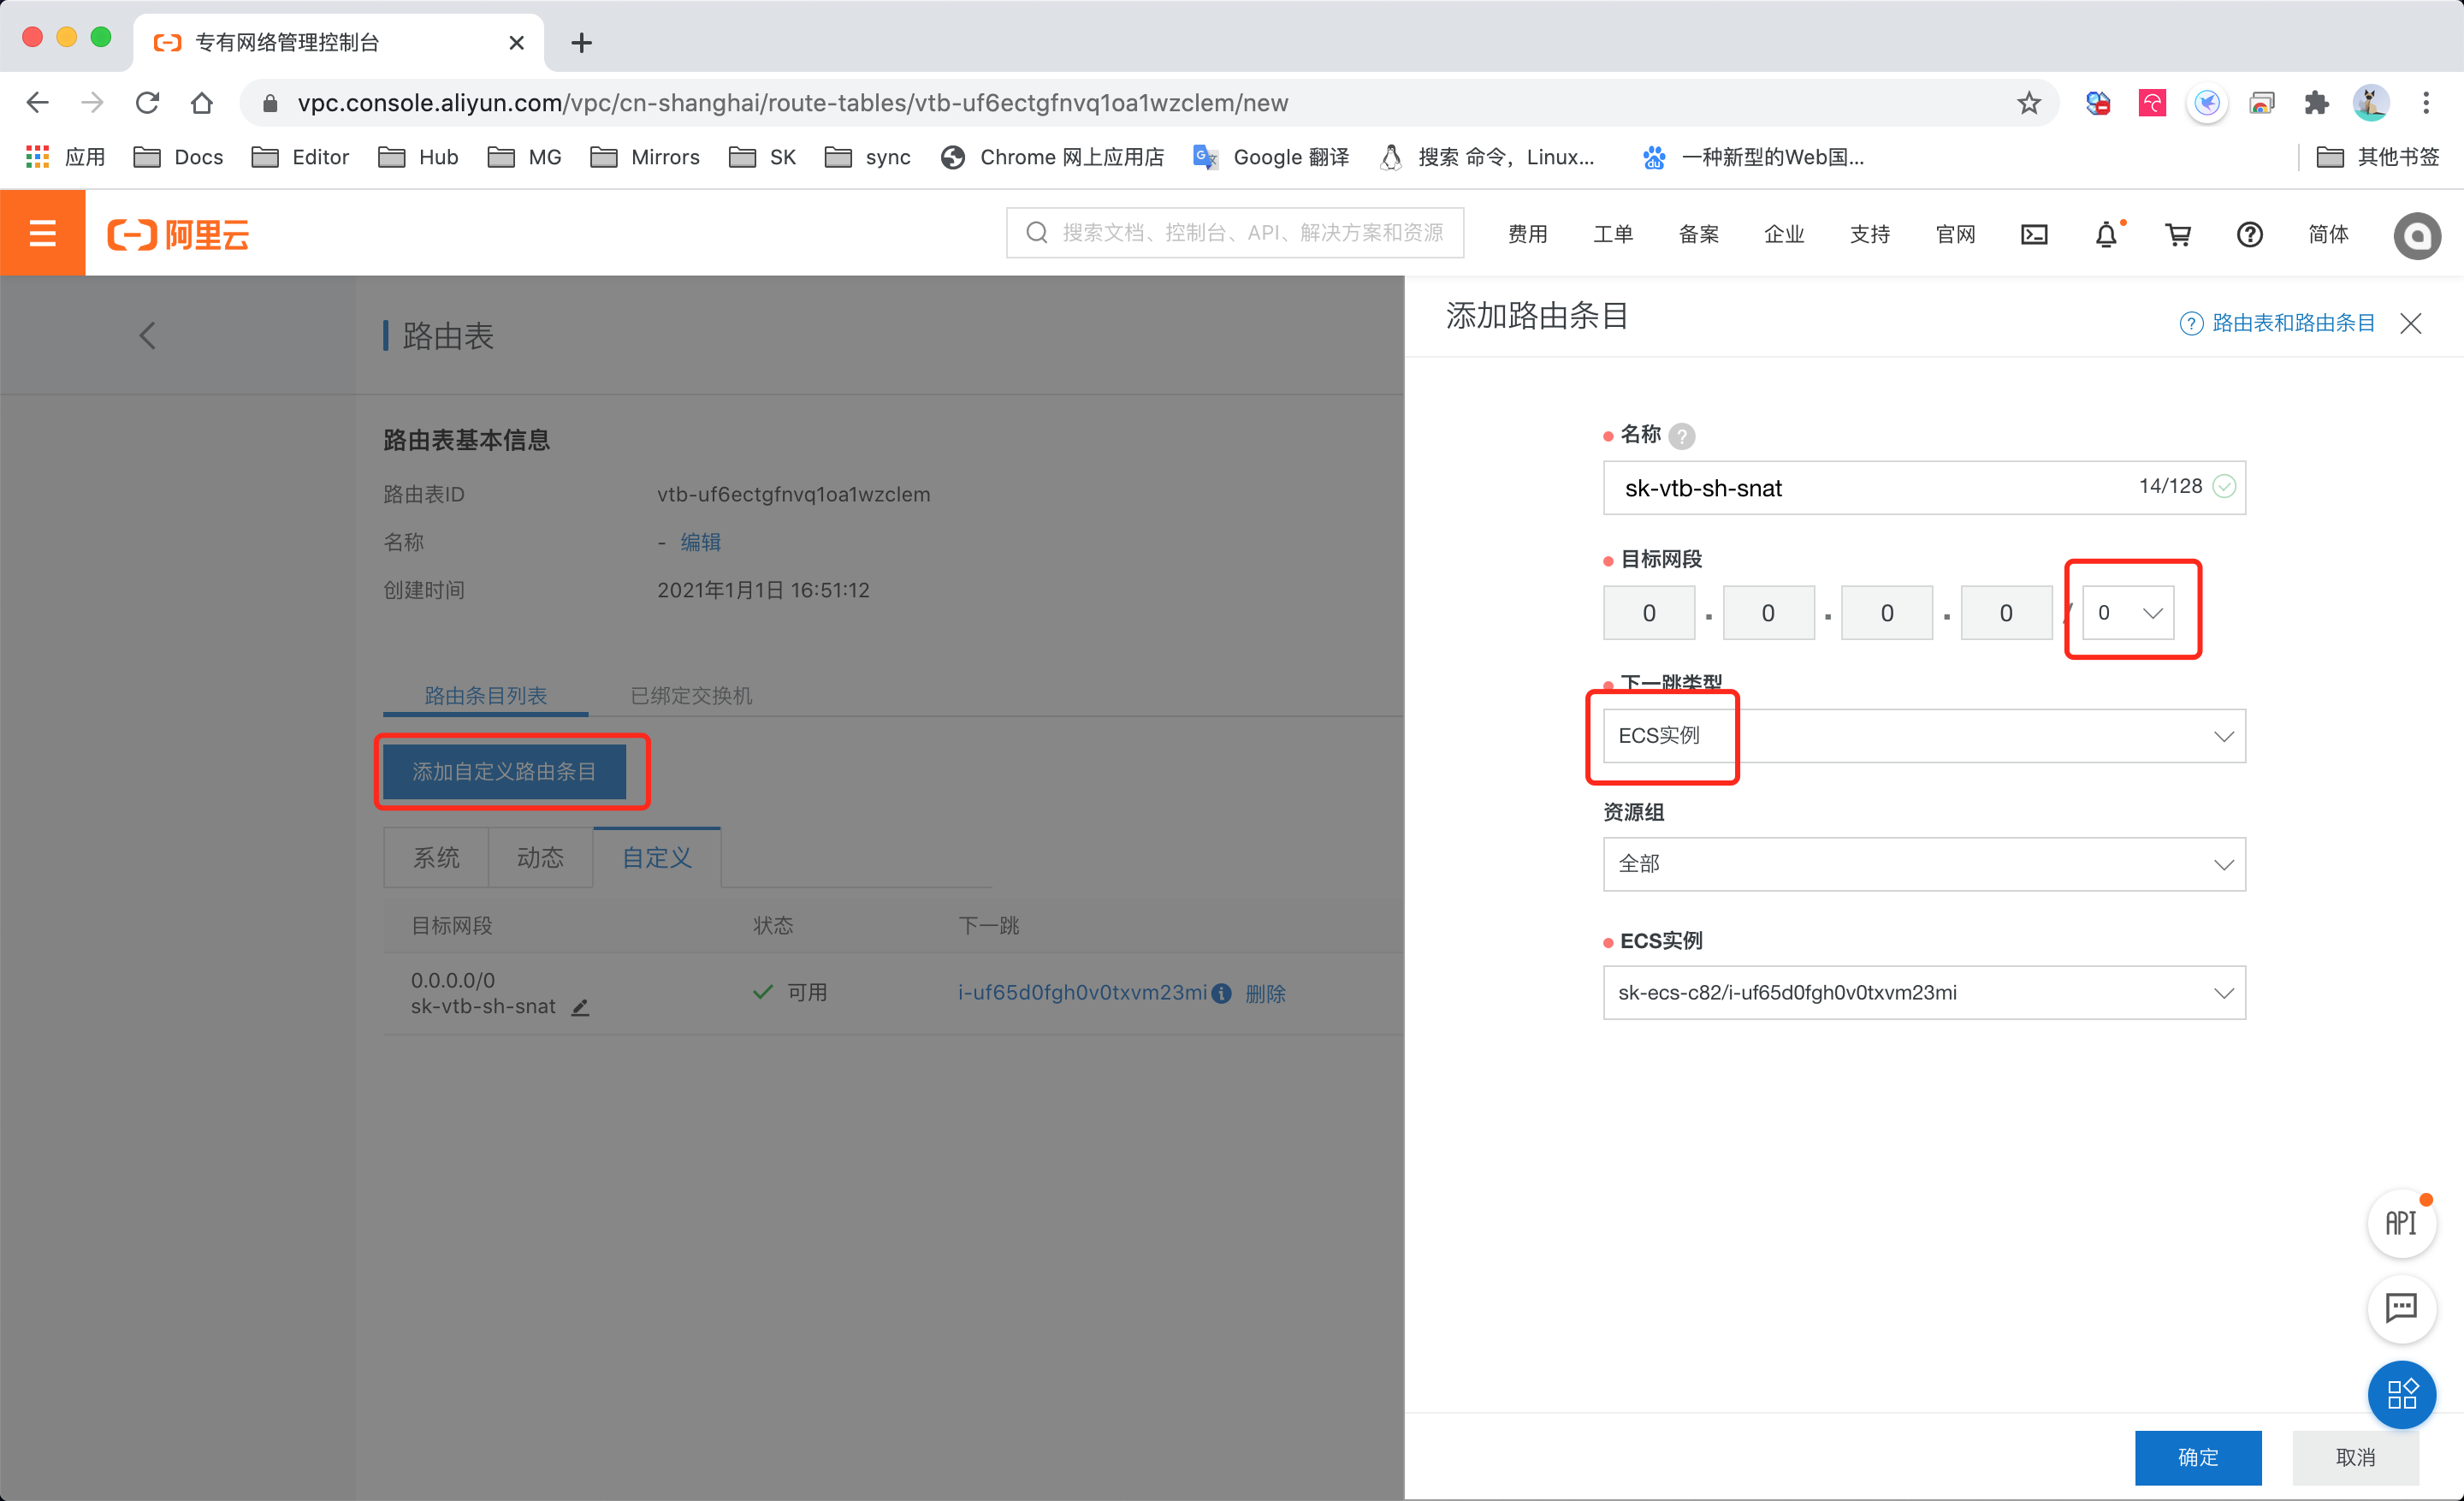This screenshot has height=1501, width=2464.
Task: Open the Google 翻译 bookmark
Action: pos(1271,157)
